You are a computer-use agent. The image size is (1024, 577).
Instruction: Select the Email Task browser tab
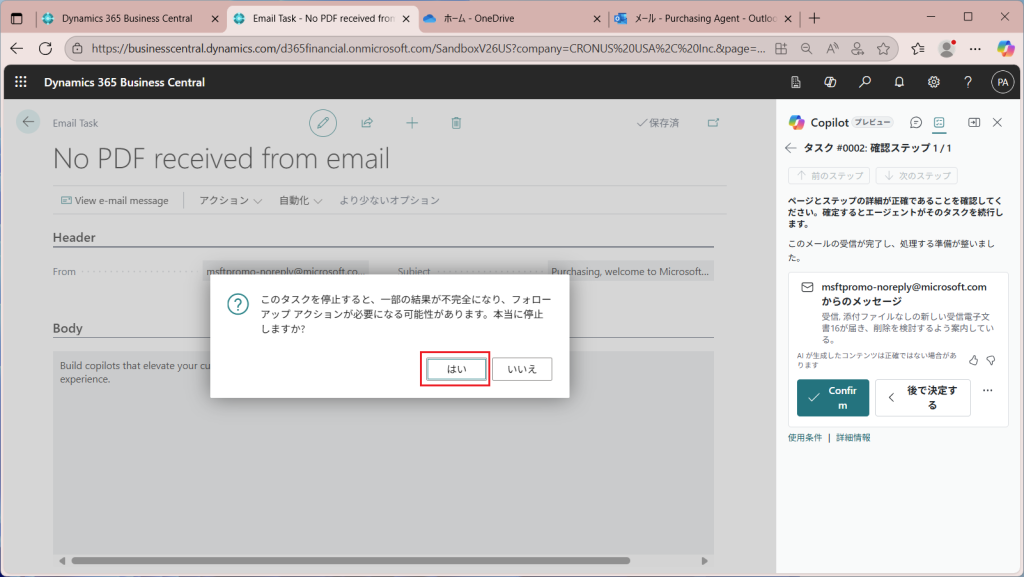pyautogui.click(x=322, y=18)
